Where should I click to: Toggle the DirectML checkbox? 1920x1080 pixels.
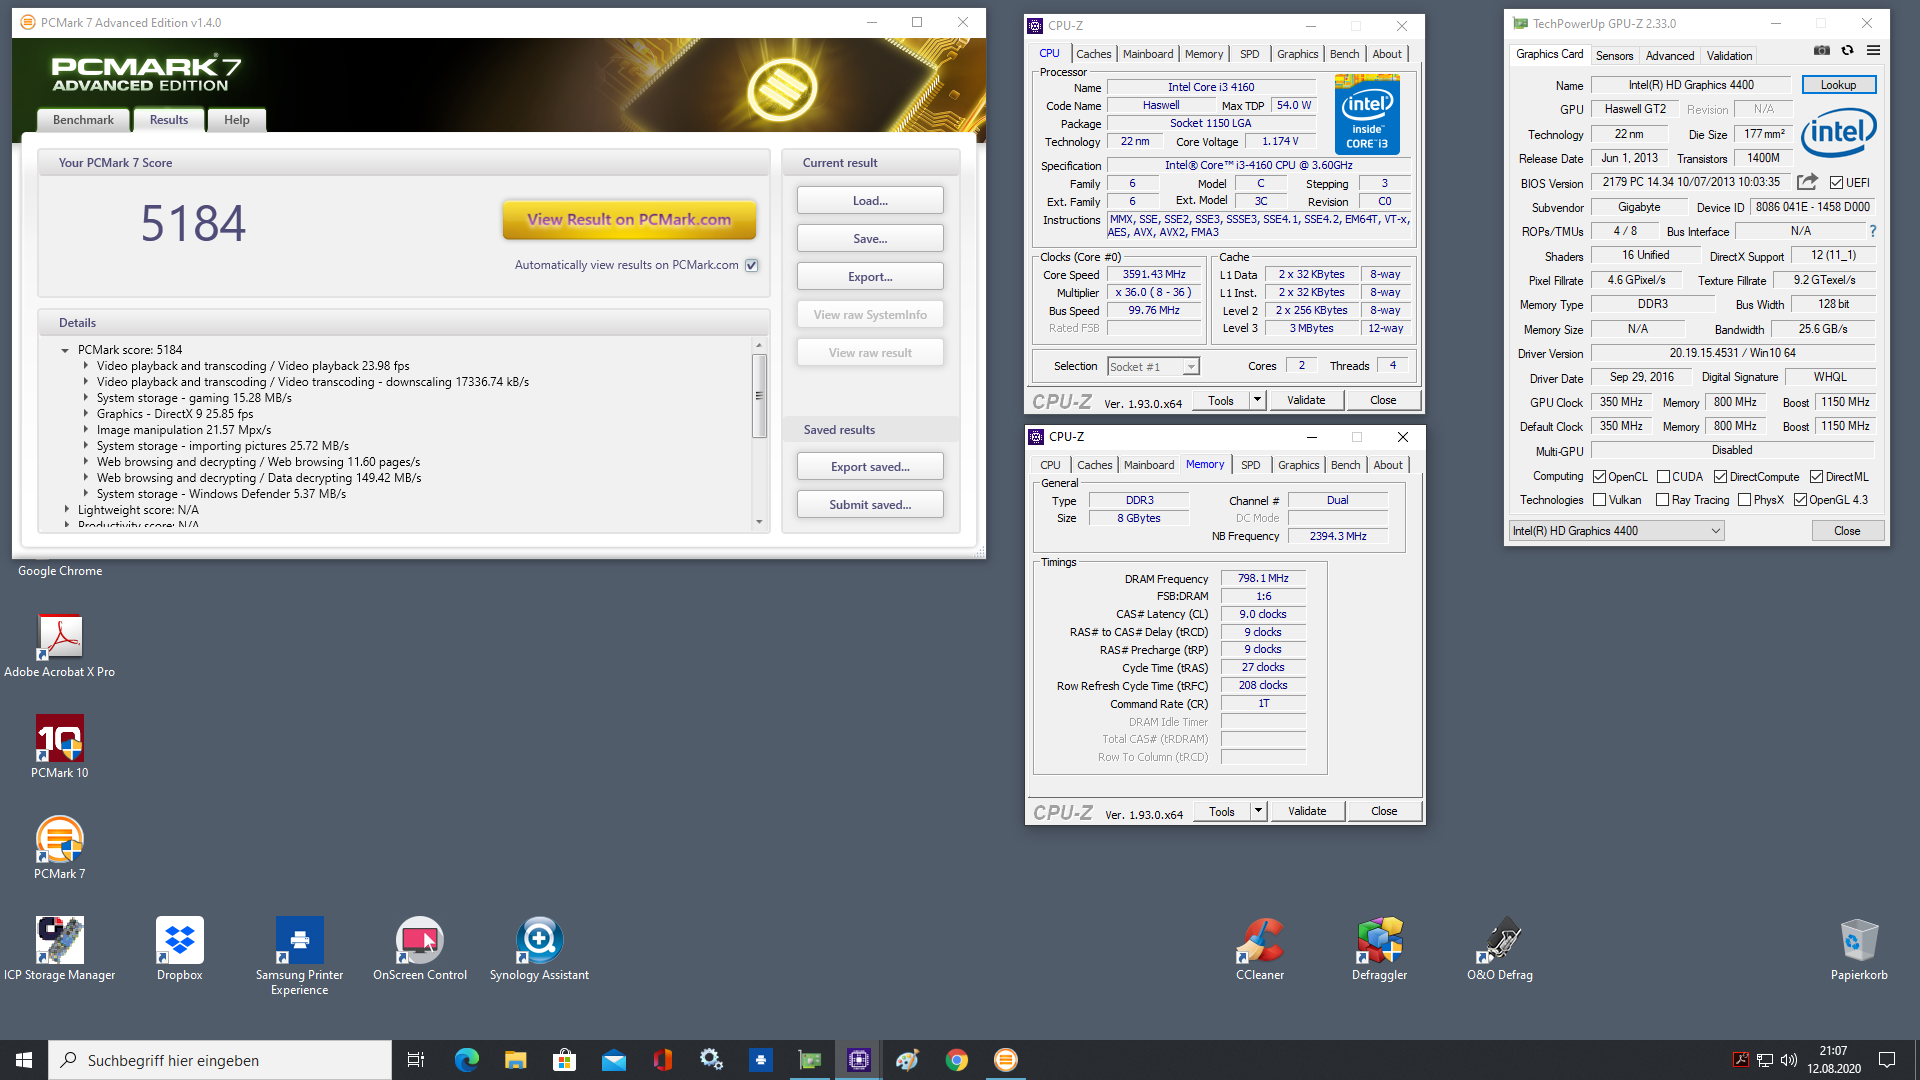(x=1816, y=476)
